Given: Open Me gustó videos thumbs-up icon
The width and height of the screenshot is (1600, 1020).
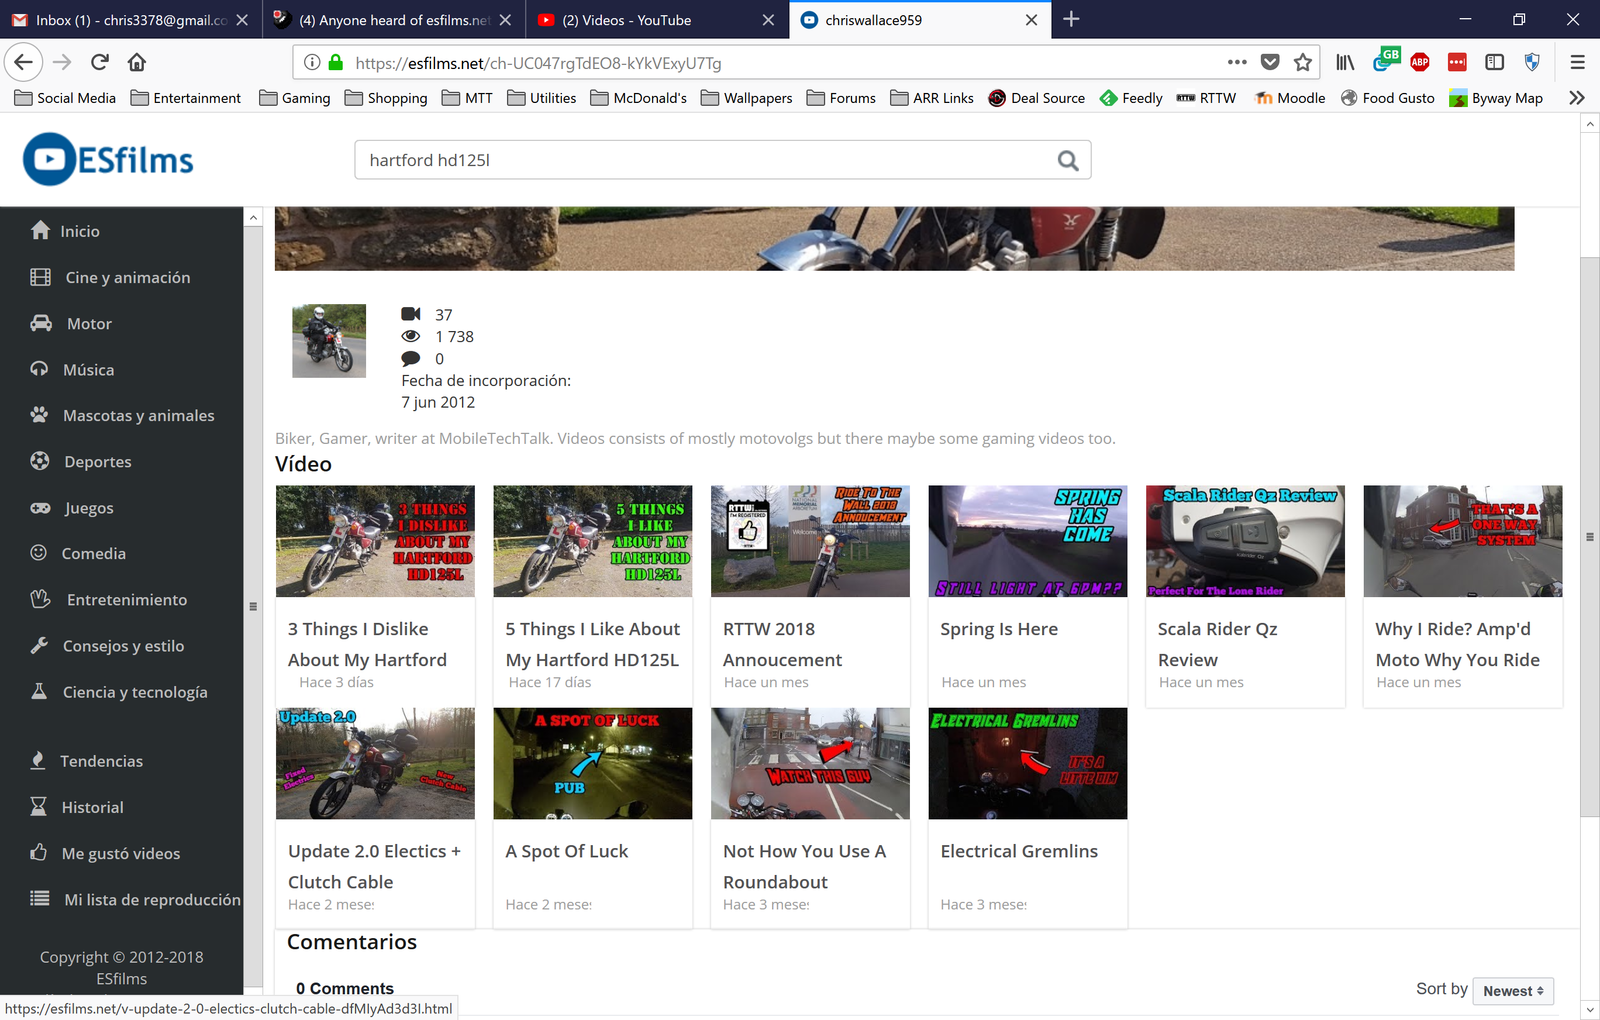Looking at the screenshot, I should (x=38, y=852).
